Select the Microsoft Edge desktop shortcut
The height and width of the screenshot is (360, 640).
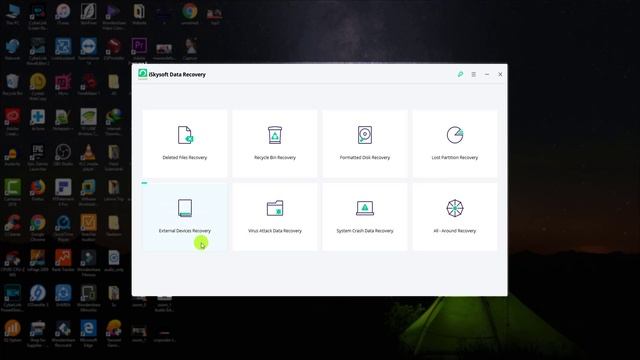[88, 333]
